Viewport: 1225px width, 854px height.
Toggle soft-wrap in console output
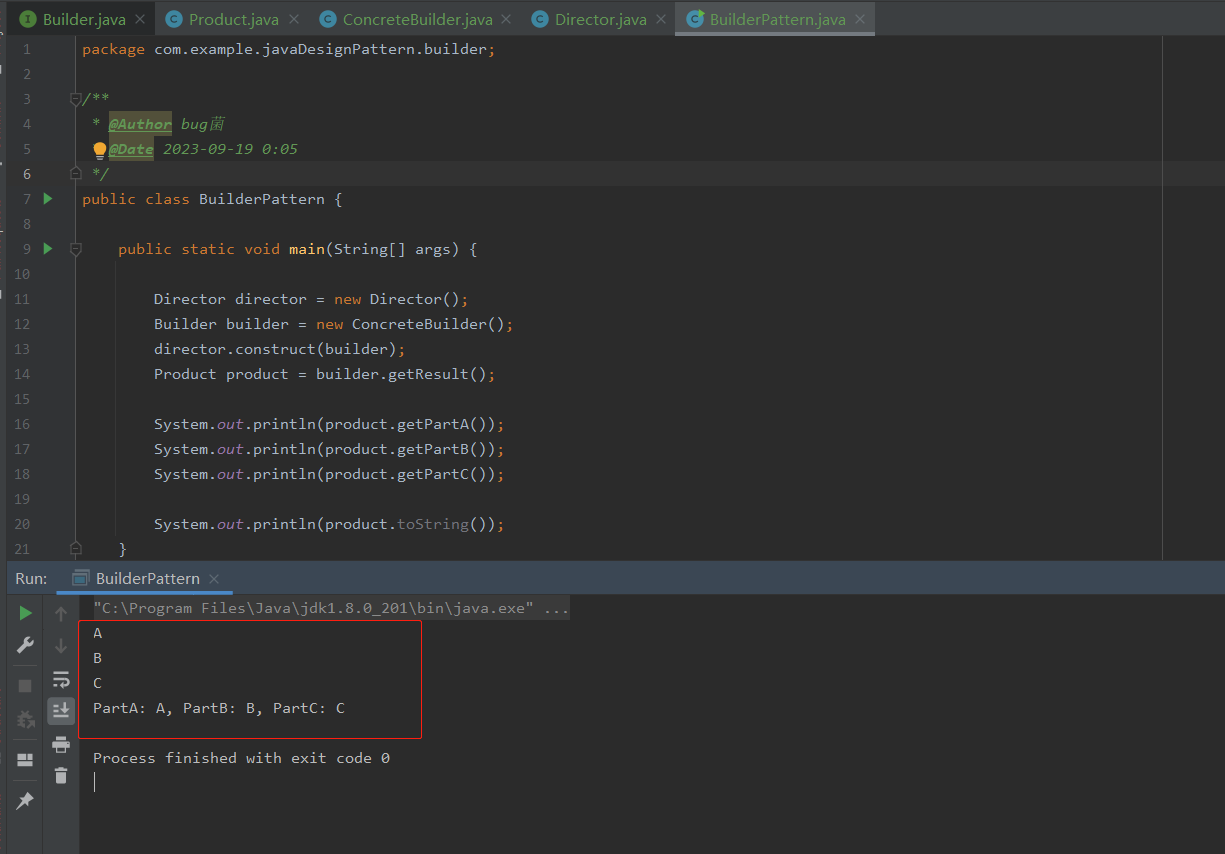pos(61,680)
